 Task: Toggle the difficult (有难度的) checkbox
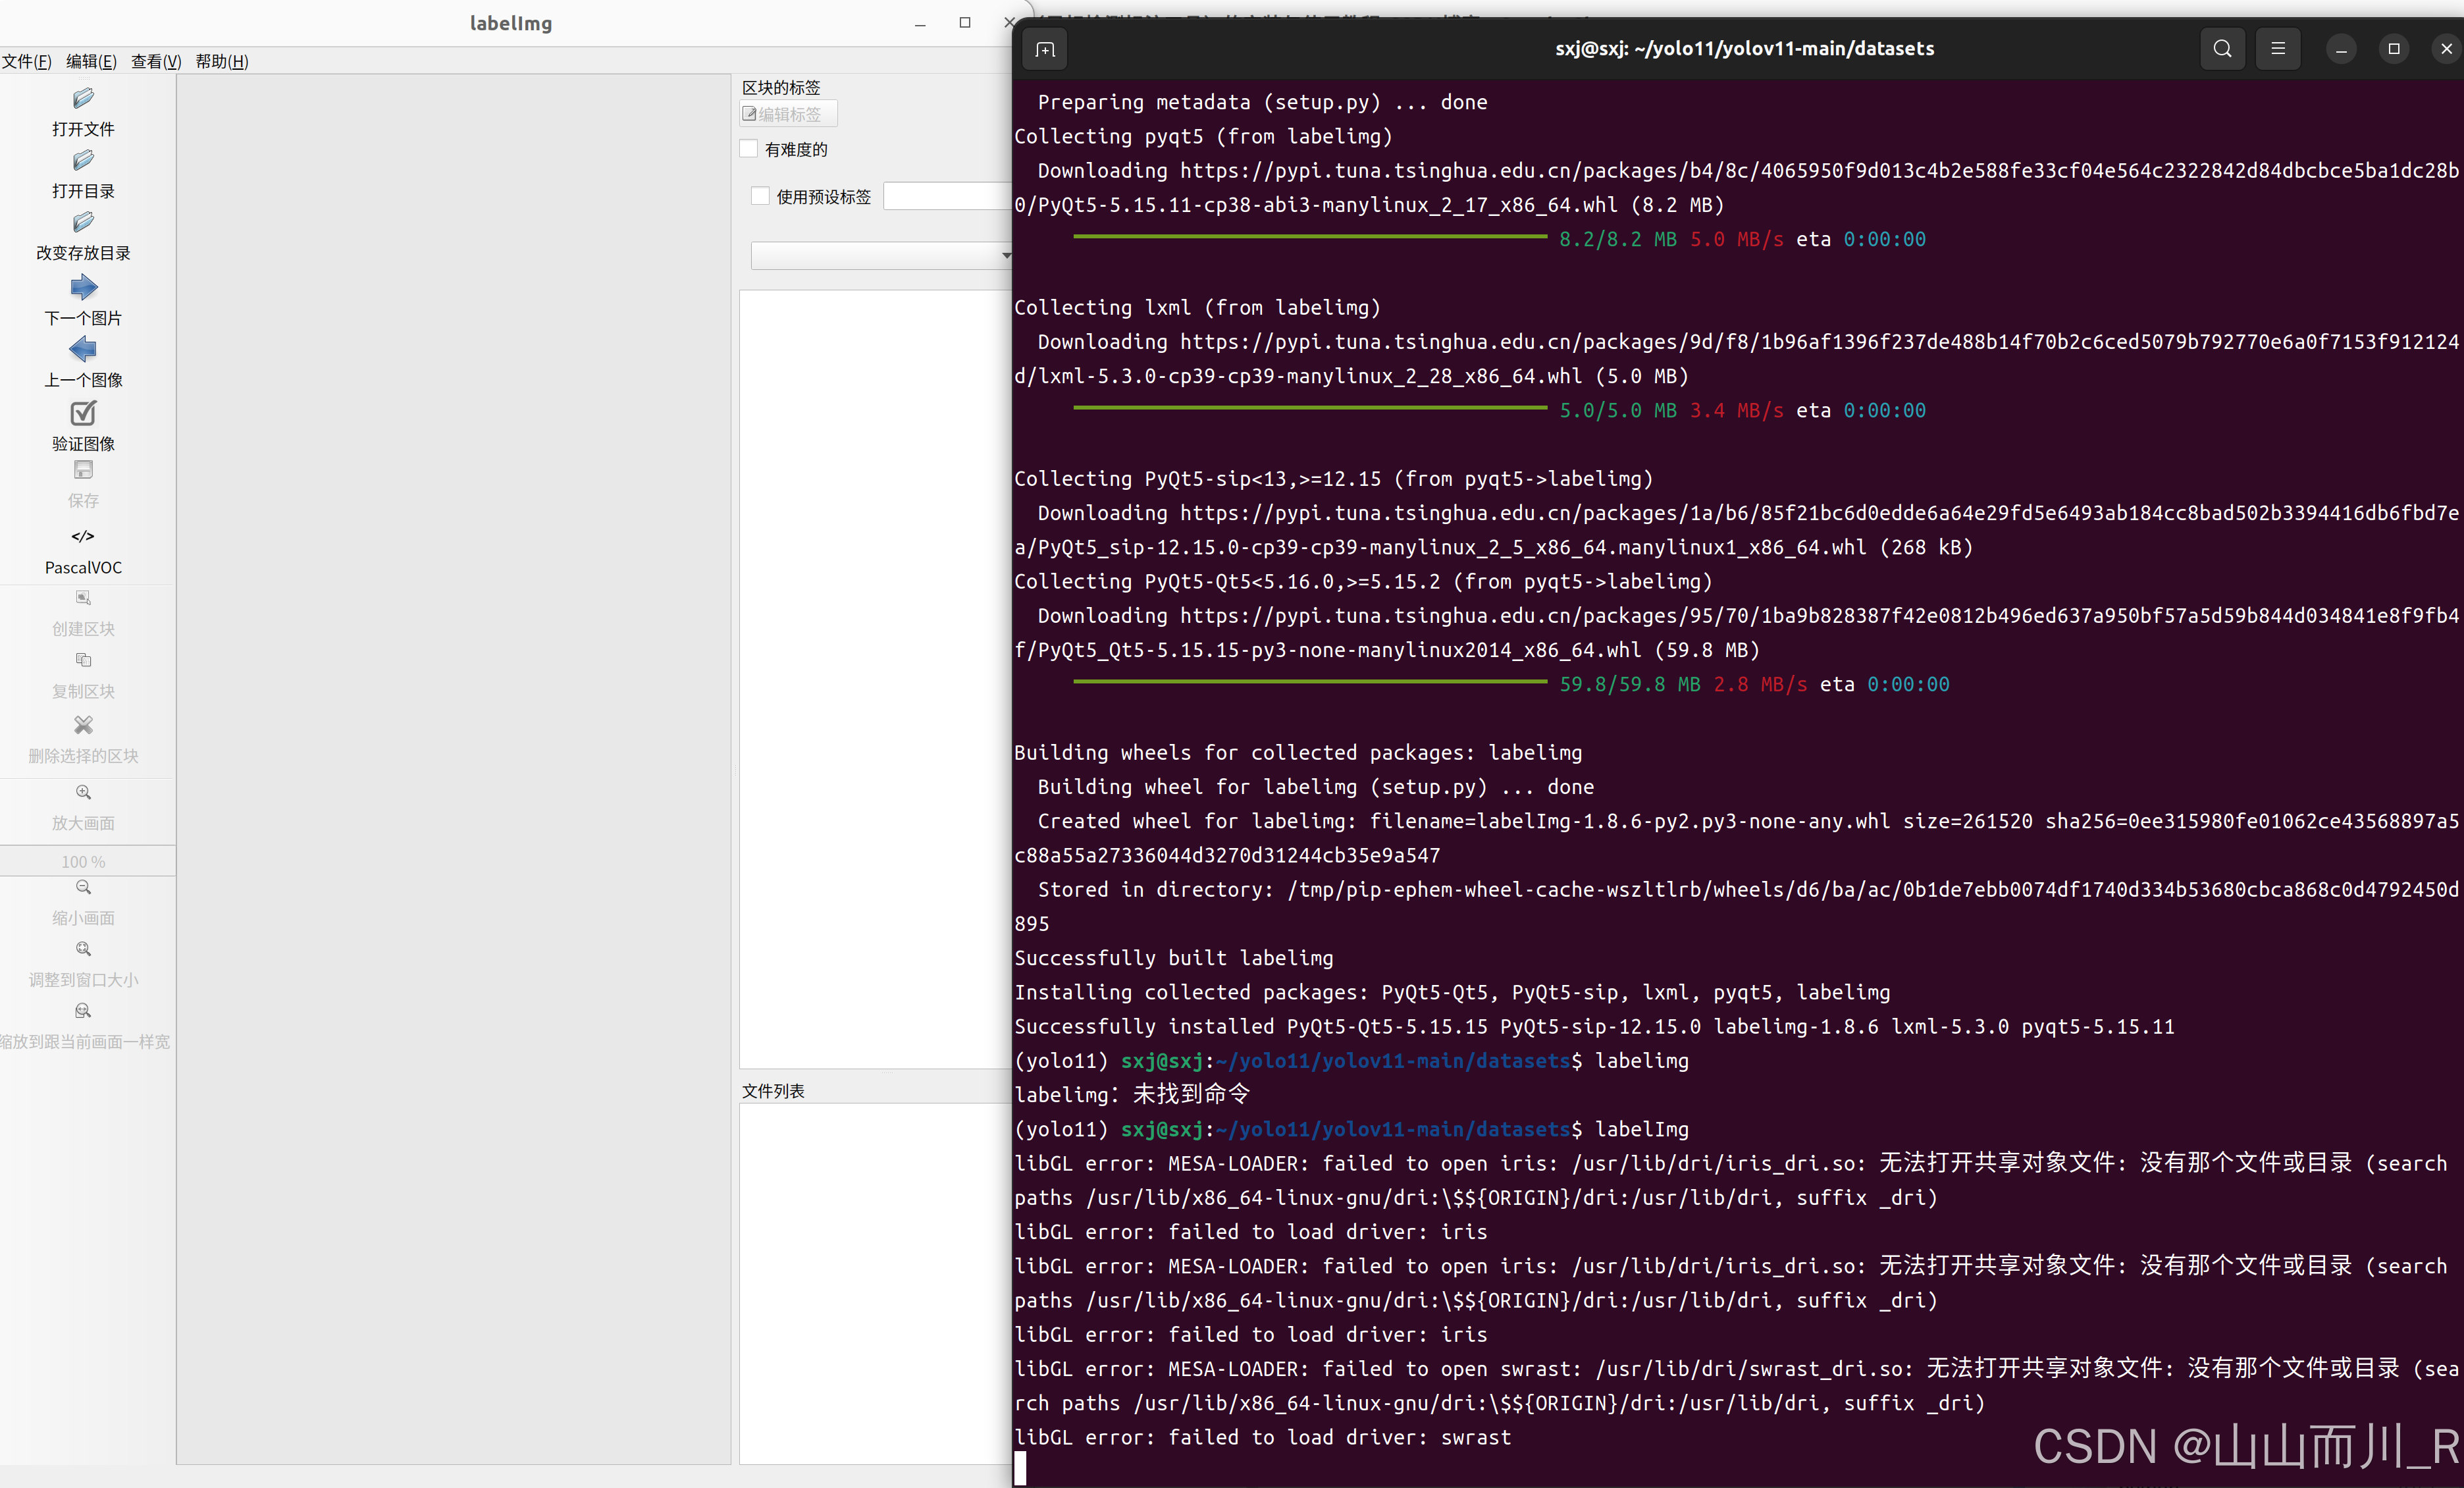pos(749,149)
